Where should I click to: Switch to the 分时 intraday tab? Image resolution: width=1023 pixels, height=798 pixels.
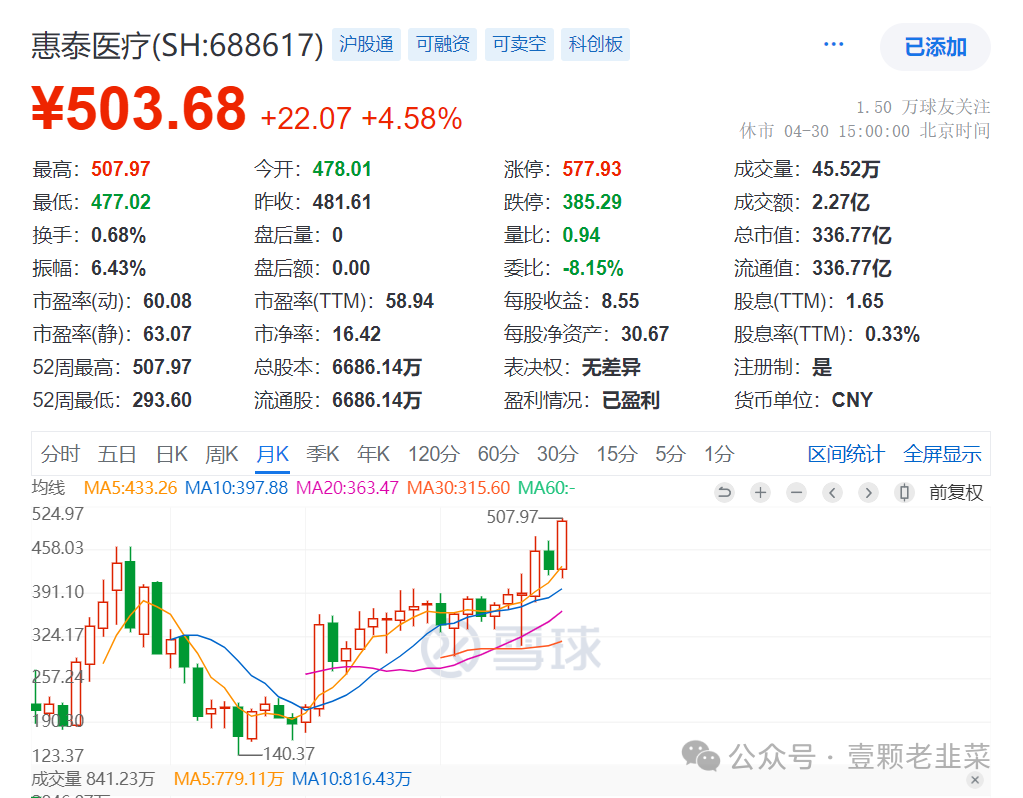coord(60,454)
